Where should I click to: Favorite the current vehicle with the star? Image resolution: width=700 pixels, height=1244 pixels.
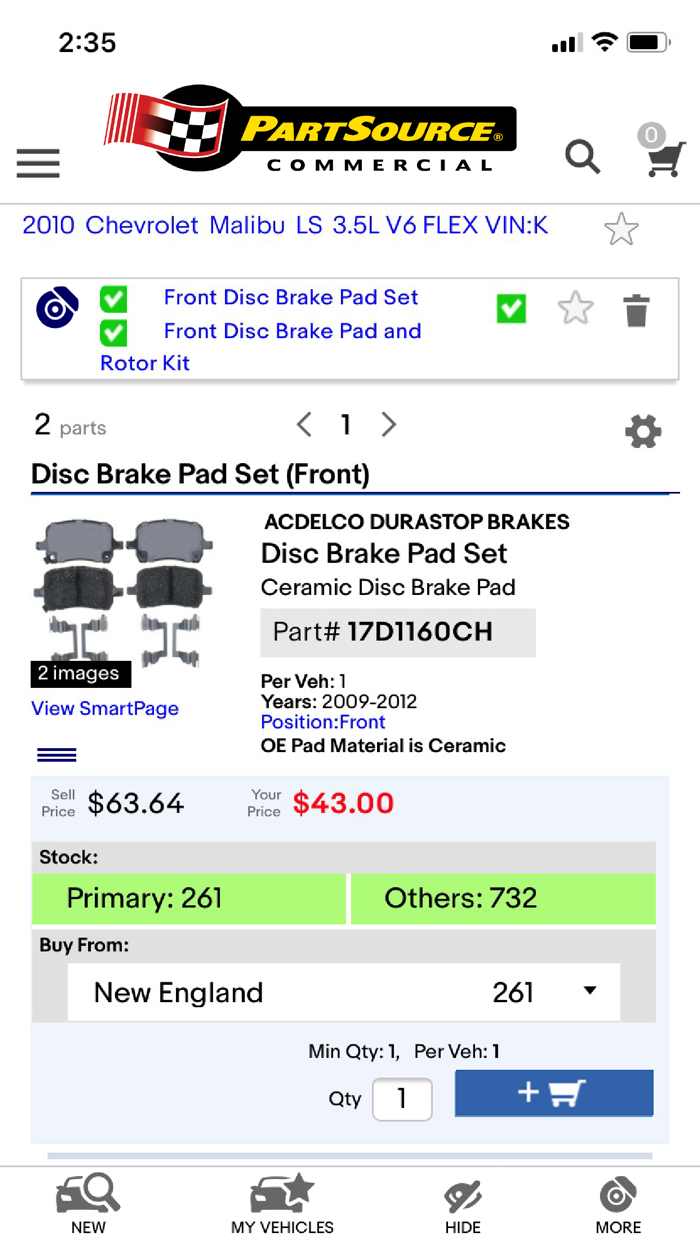(x=621, y=229)
